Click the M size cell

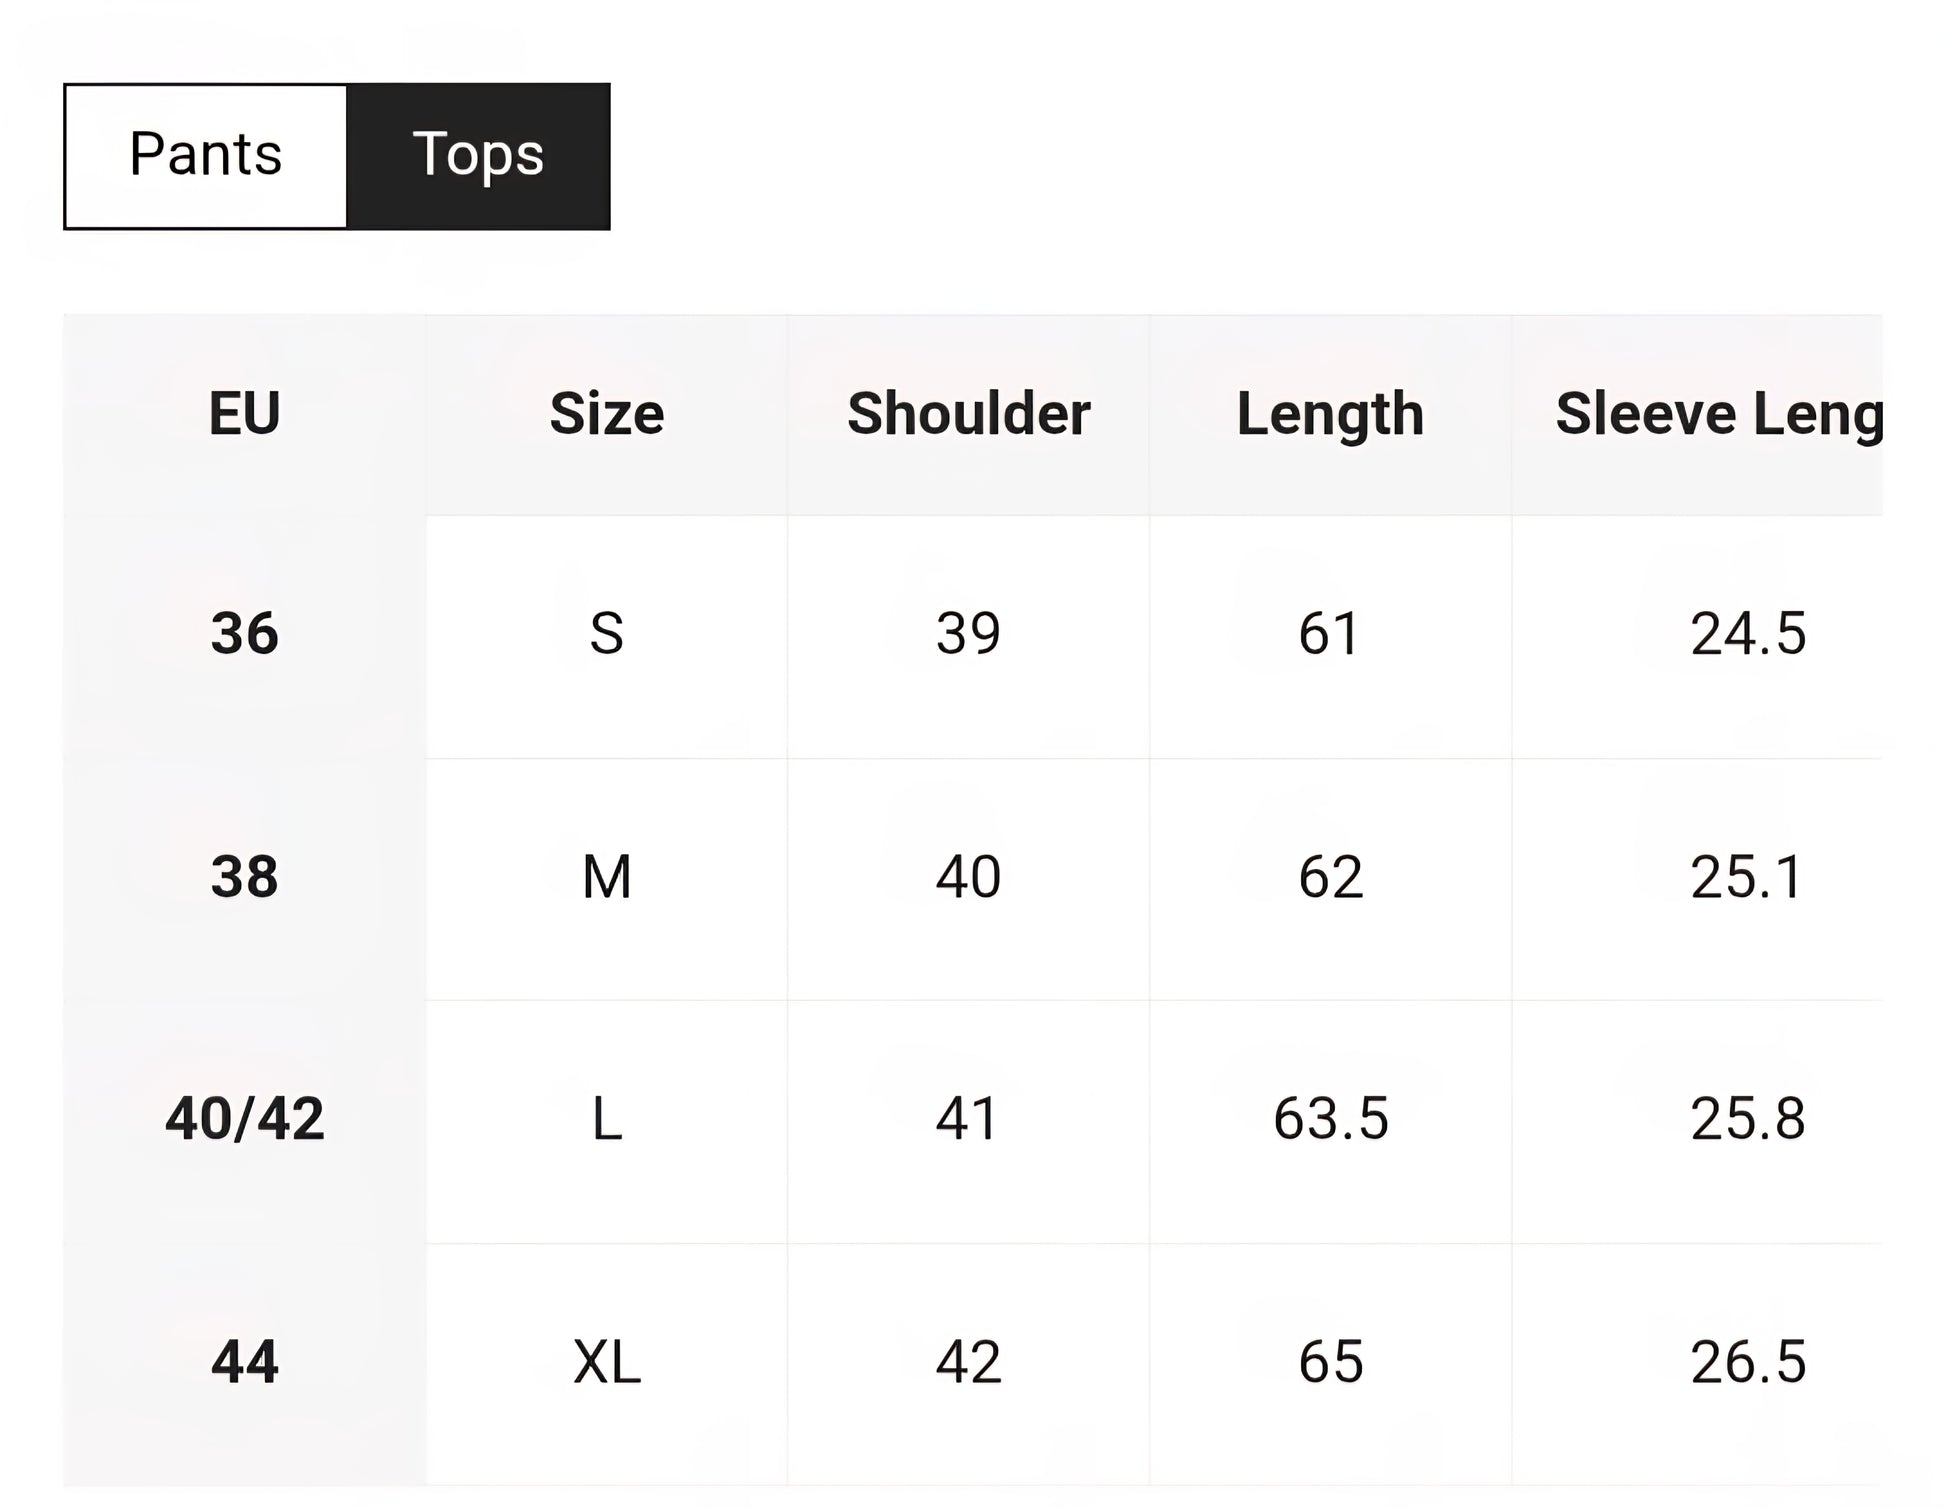[607, 877]
